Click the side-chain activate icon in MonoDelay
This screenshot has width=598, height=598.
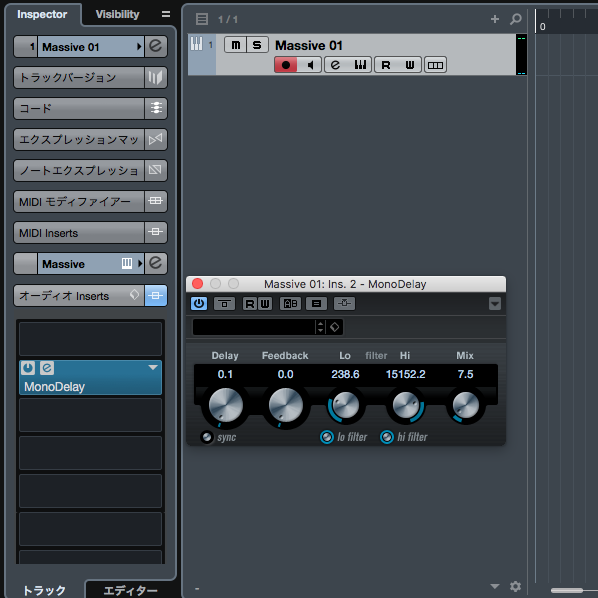pyautogui.click(x=344, y=304)
